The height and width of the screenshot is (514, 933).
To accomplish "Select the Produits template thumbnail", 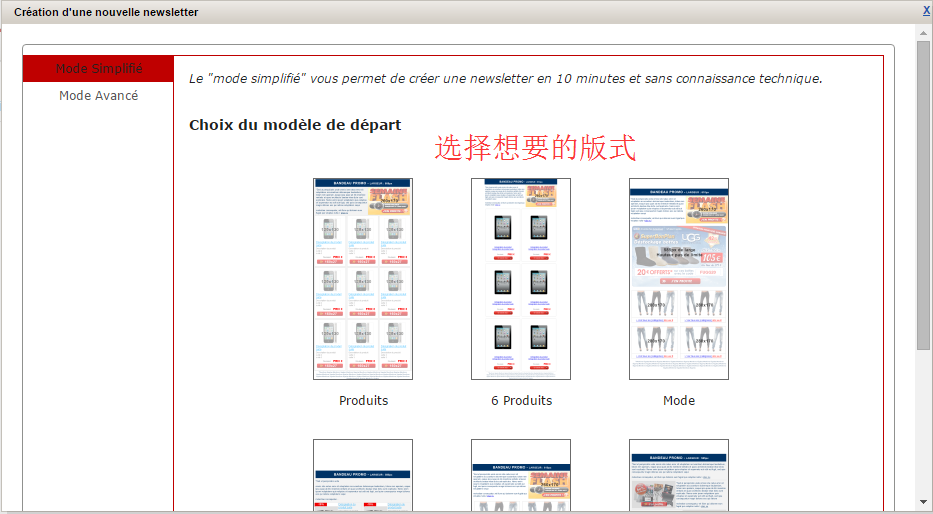I will 363,279.
